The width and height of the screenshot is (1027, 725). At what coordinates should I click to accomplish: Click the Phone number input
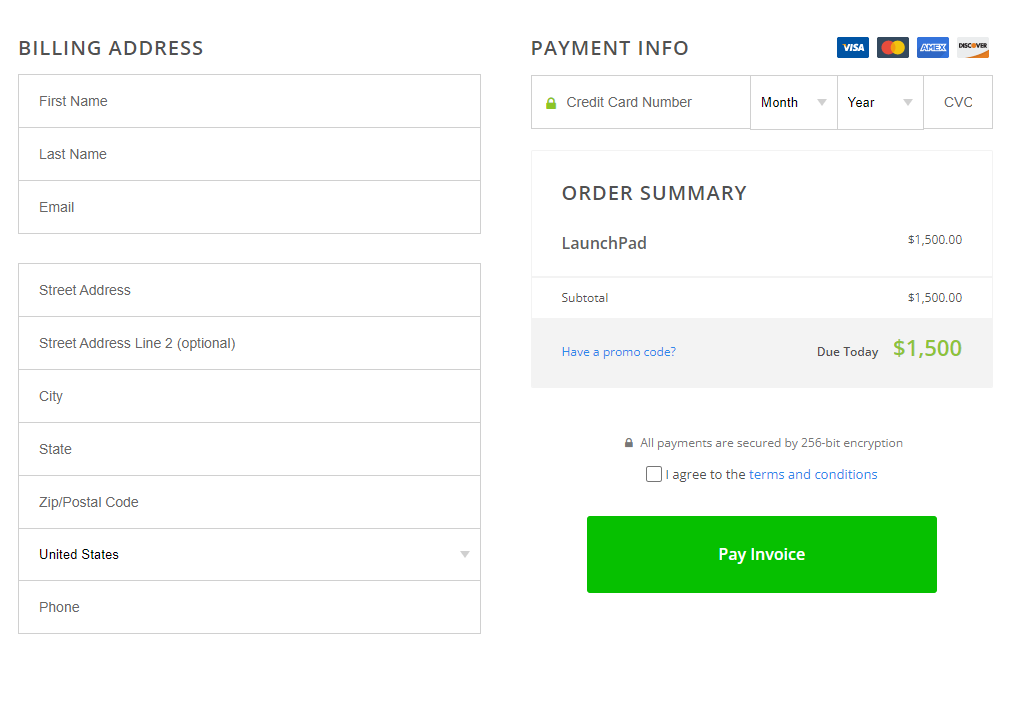point(249,607)
